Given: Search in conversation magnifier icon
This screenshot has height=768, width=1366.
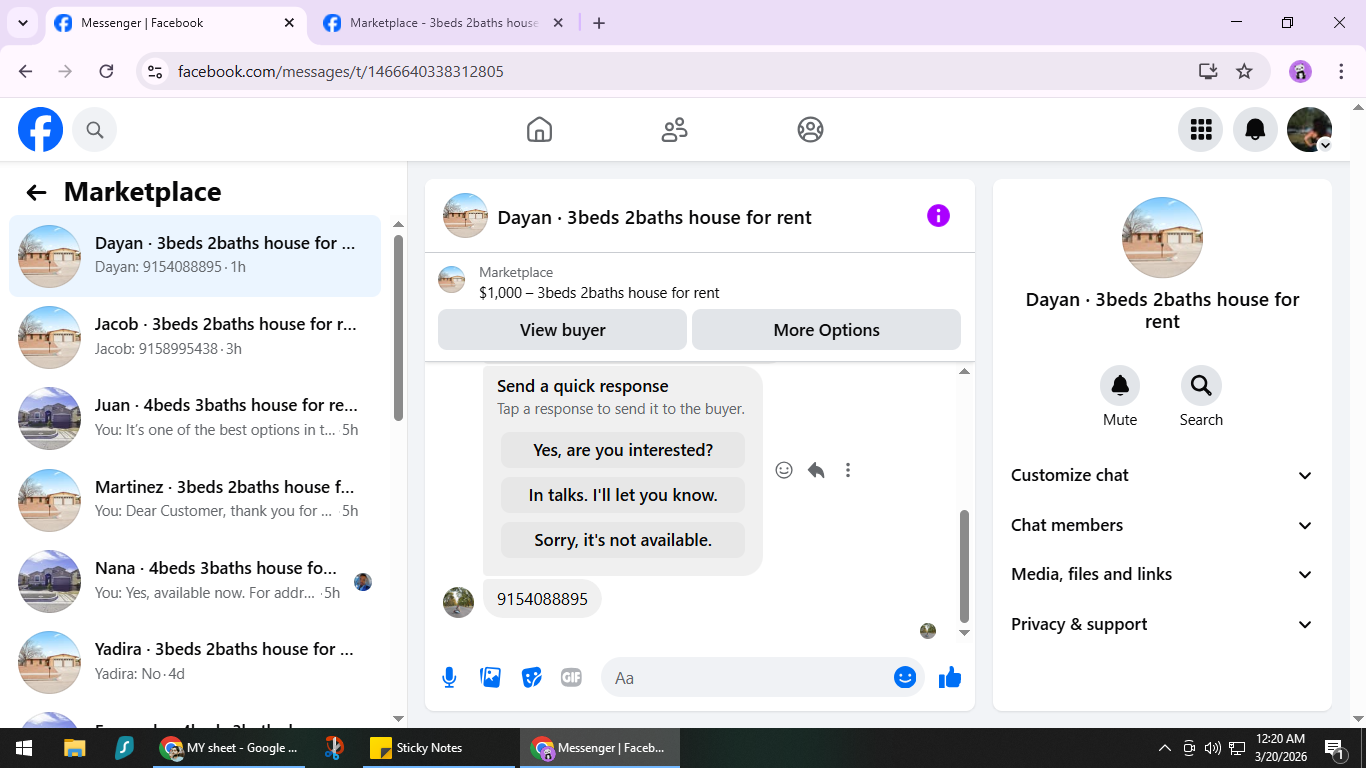Looking at the screenshot, I should coord(1201,386).
